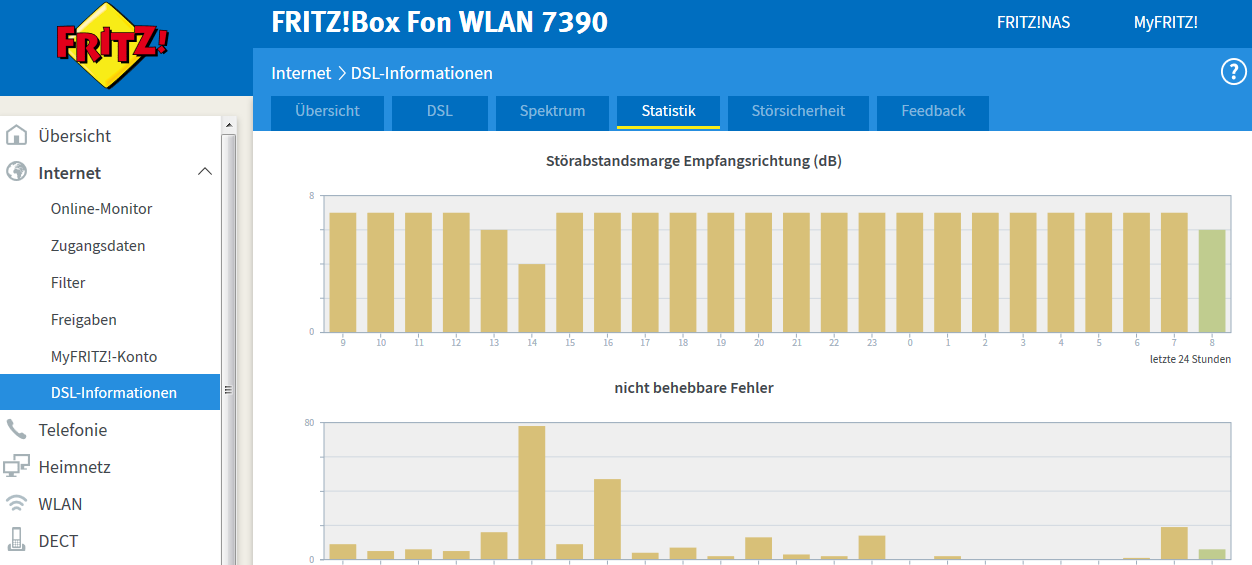The width and height of the screenshot is (1252, 565).
Task: Switch to the Übersicht tab
Action: [x=327, y=112]
